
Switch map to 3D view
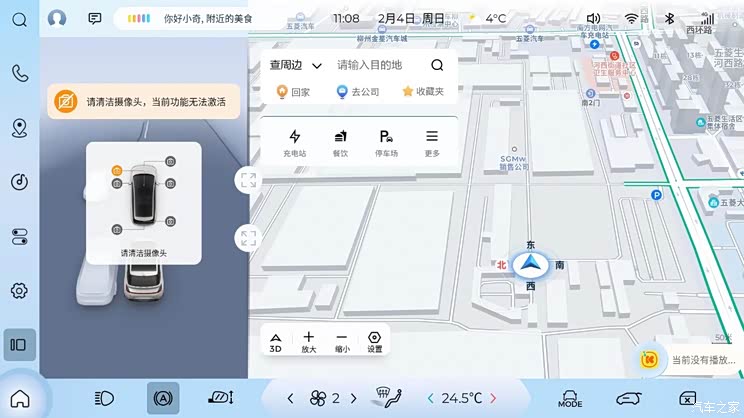(275, 342)
